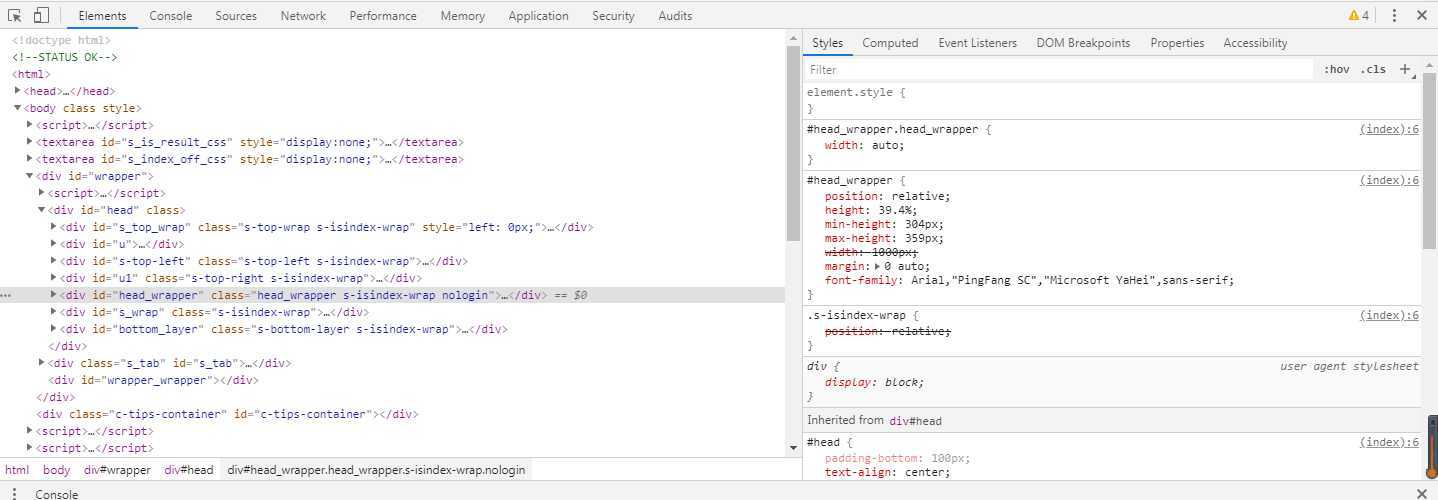Select body in the breadcrumb bar
This screenshot has width=1438, height=500.
(57, 470)
